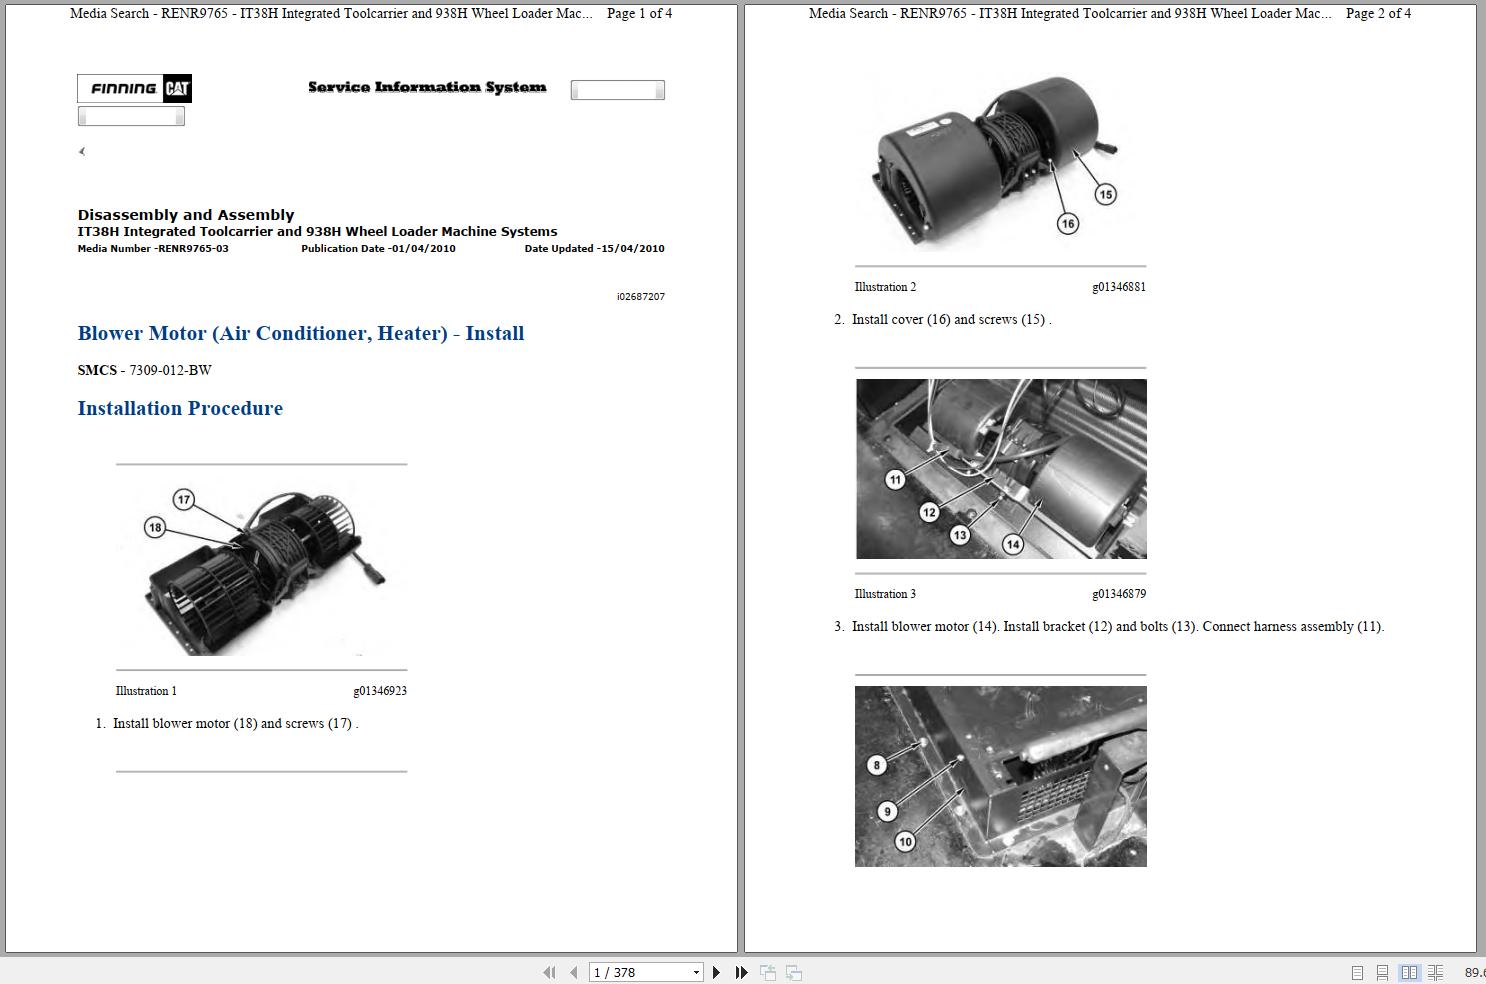
Task: Click the Installation Procedure heading
Action: (180, 408)
